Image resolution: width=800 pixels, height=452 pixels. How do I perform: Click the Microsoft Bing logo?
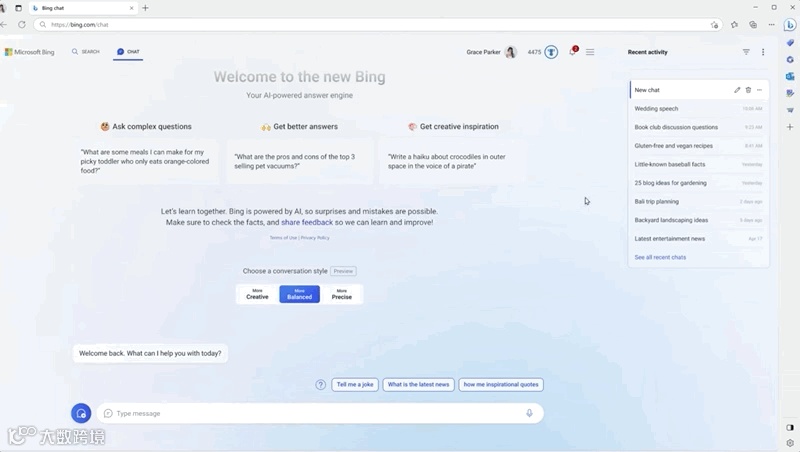(x=30, y=52)
